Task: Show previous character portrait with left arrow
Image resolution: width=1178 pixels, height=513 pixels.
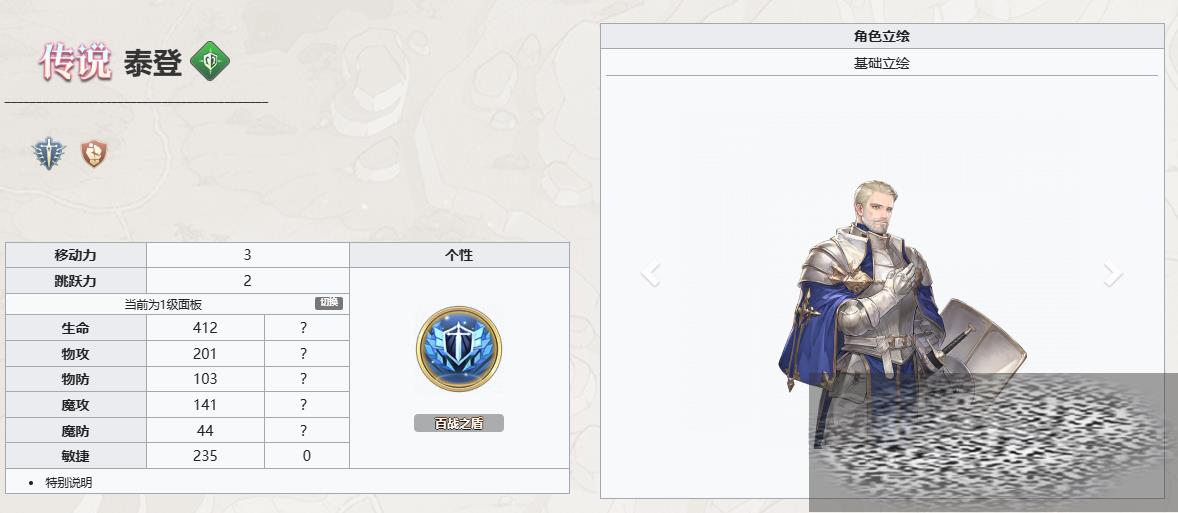Action: coord(651,274)
